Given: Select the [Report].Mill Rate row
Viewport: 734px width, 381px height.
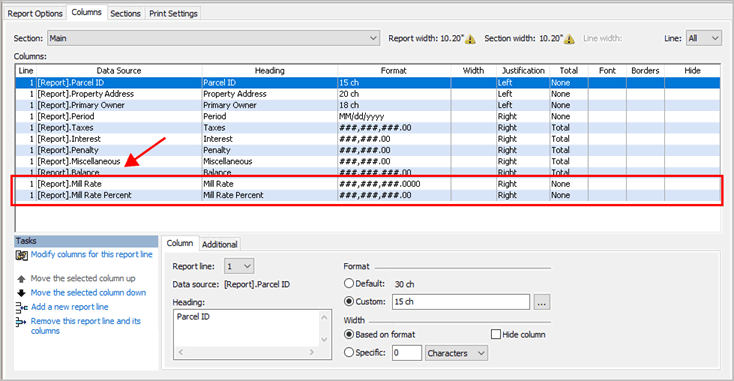Looking at the screenshot, I should coord(367,184).
